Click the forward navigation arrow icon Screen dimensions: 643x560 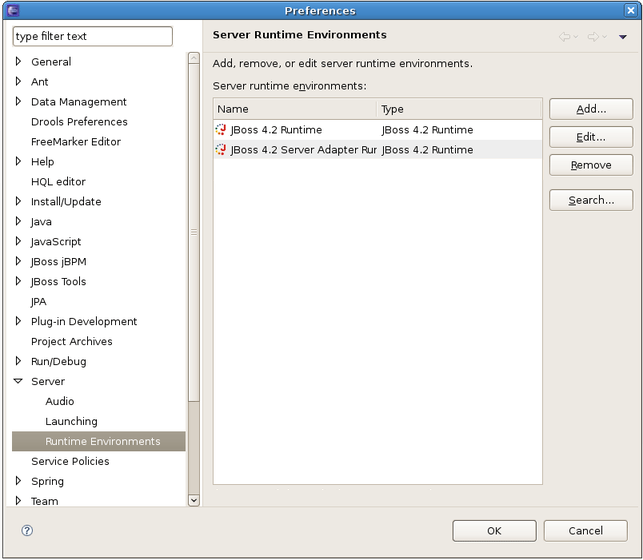coord(593,37)
